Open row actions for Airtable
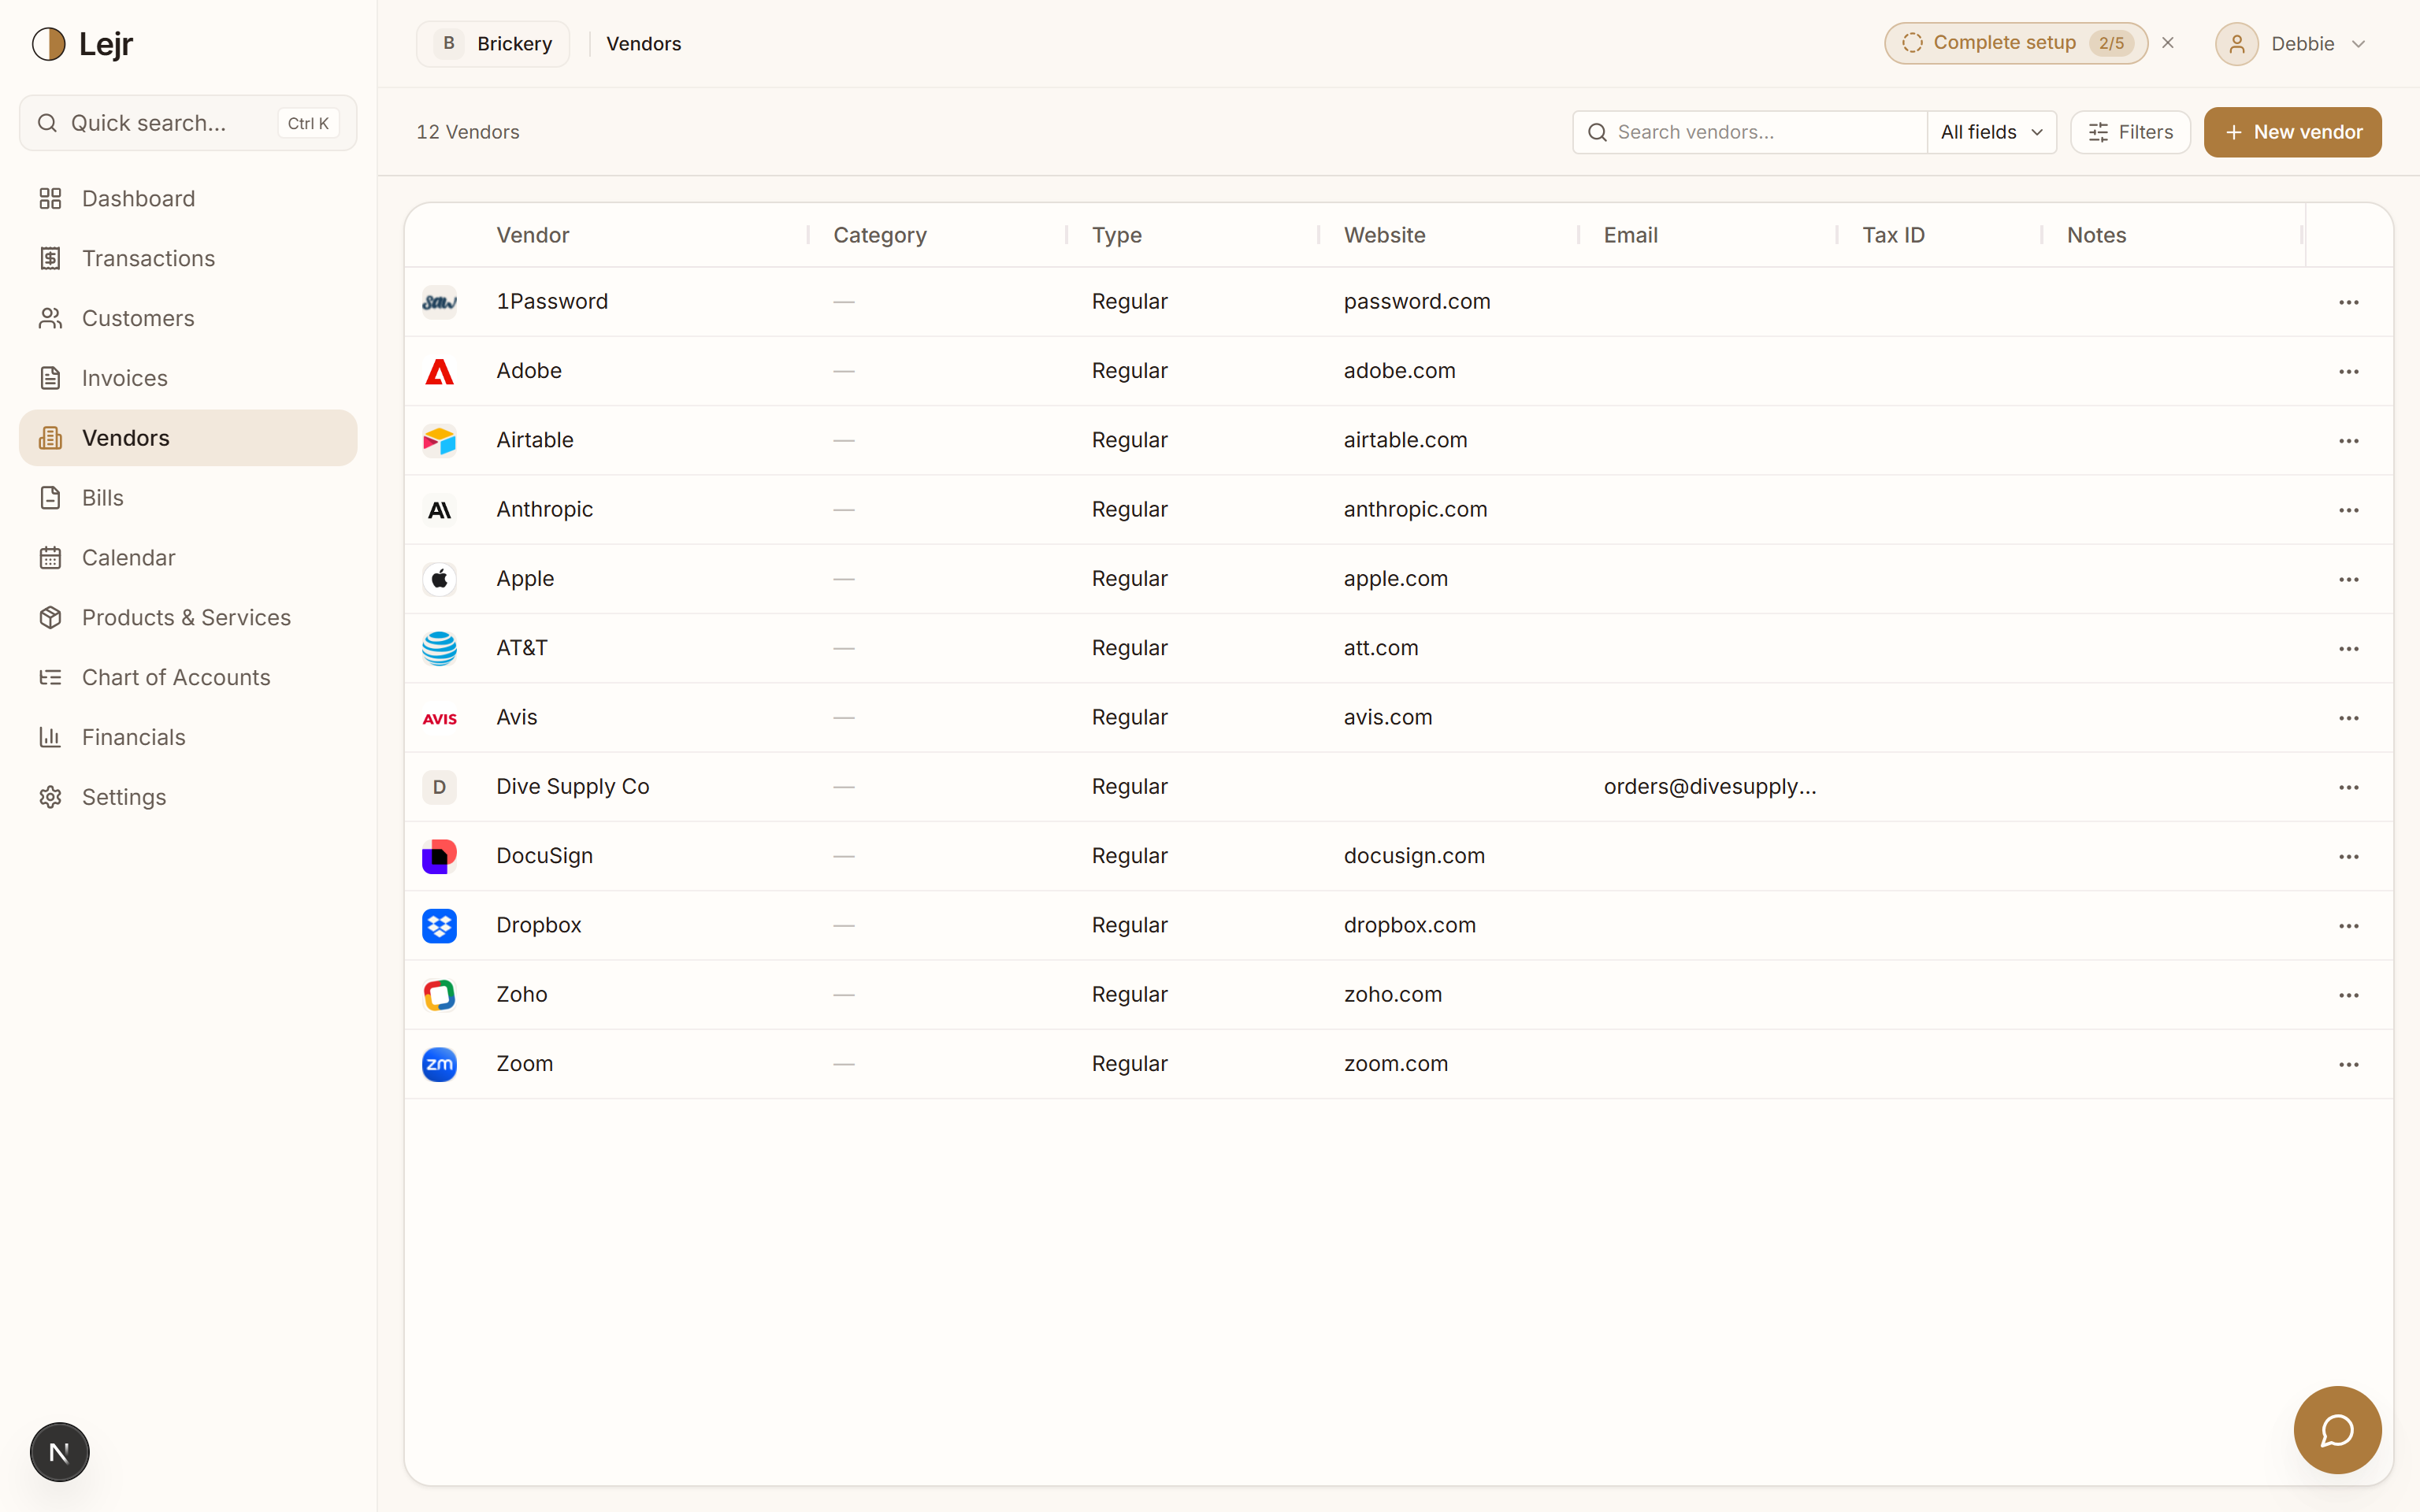Screen dimensions: 2420x1512 pos(2348,441)
